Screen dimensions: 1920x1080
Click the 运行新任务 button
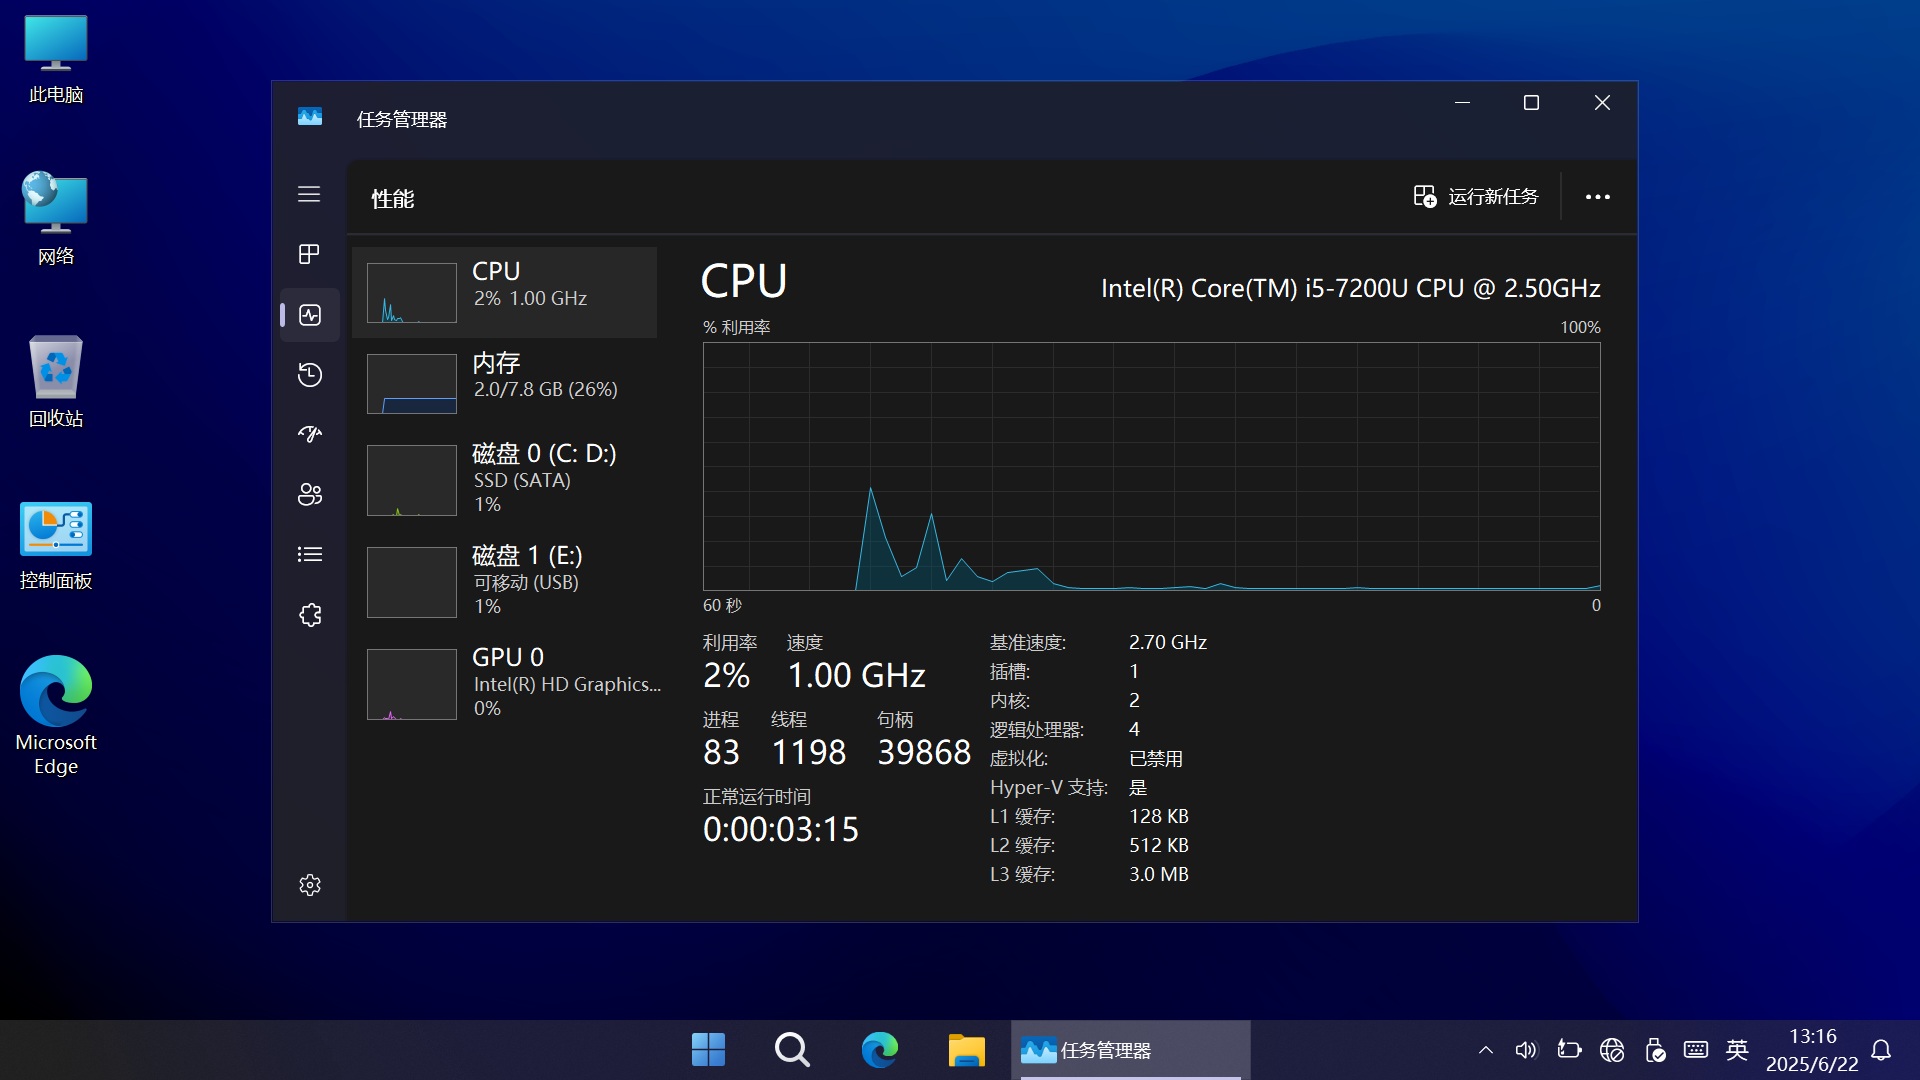tap(1476, 197)
